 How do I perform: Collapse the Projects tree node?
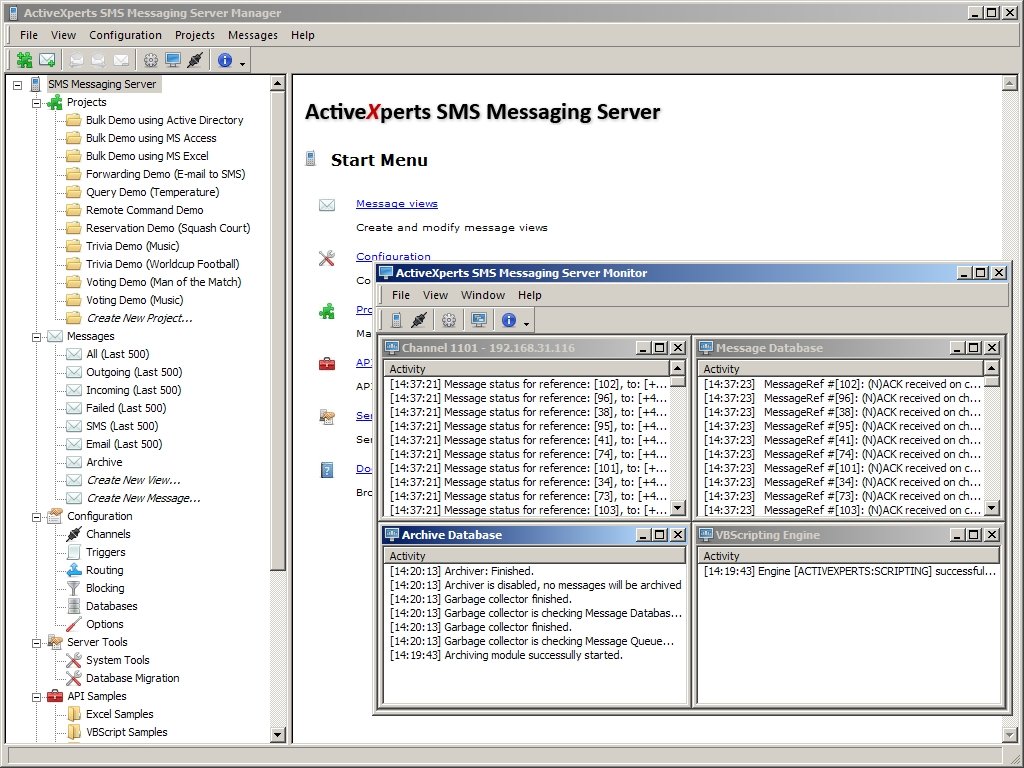click(x=37, y=102)
